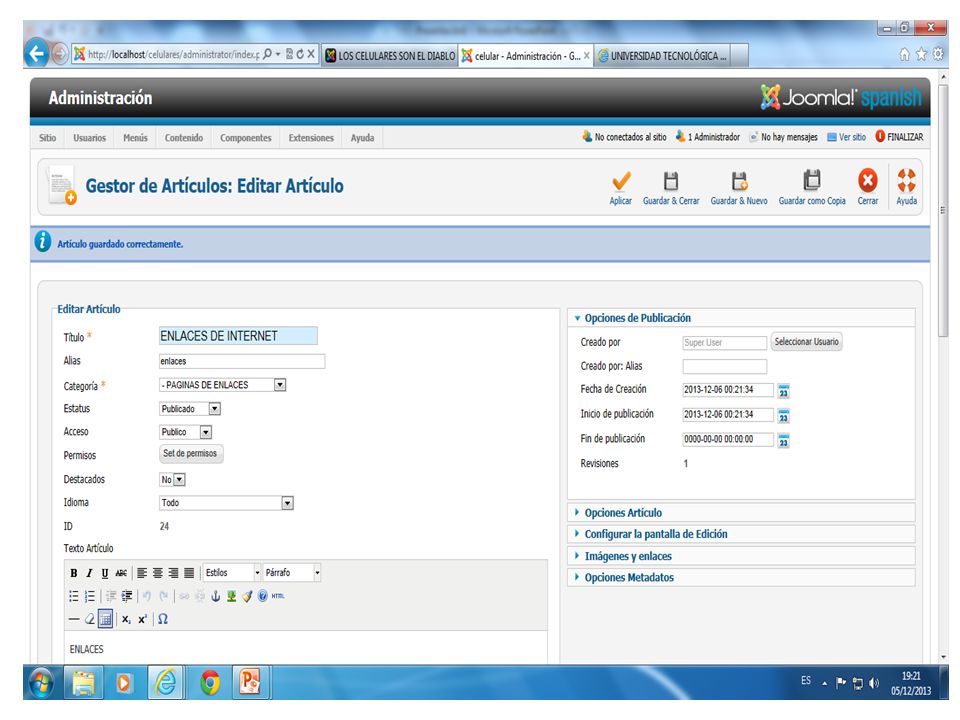Screen dimensions: 960x720
Task: Click the FINALIZAR logout link
Action: [899, 137]
